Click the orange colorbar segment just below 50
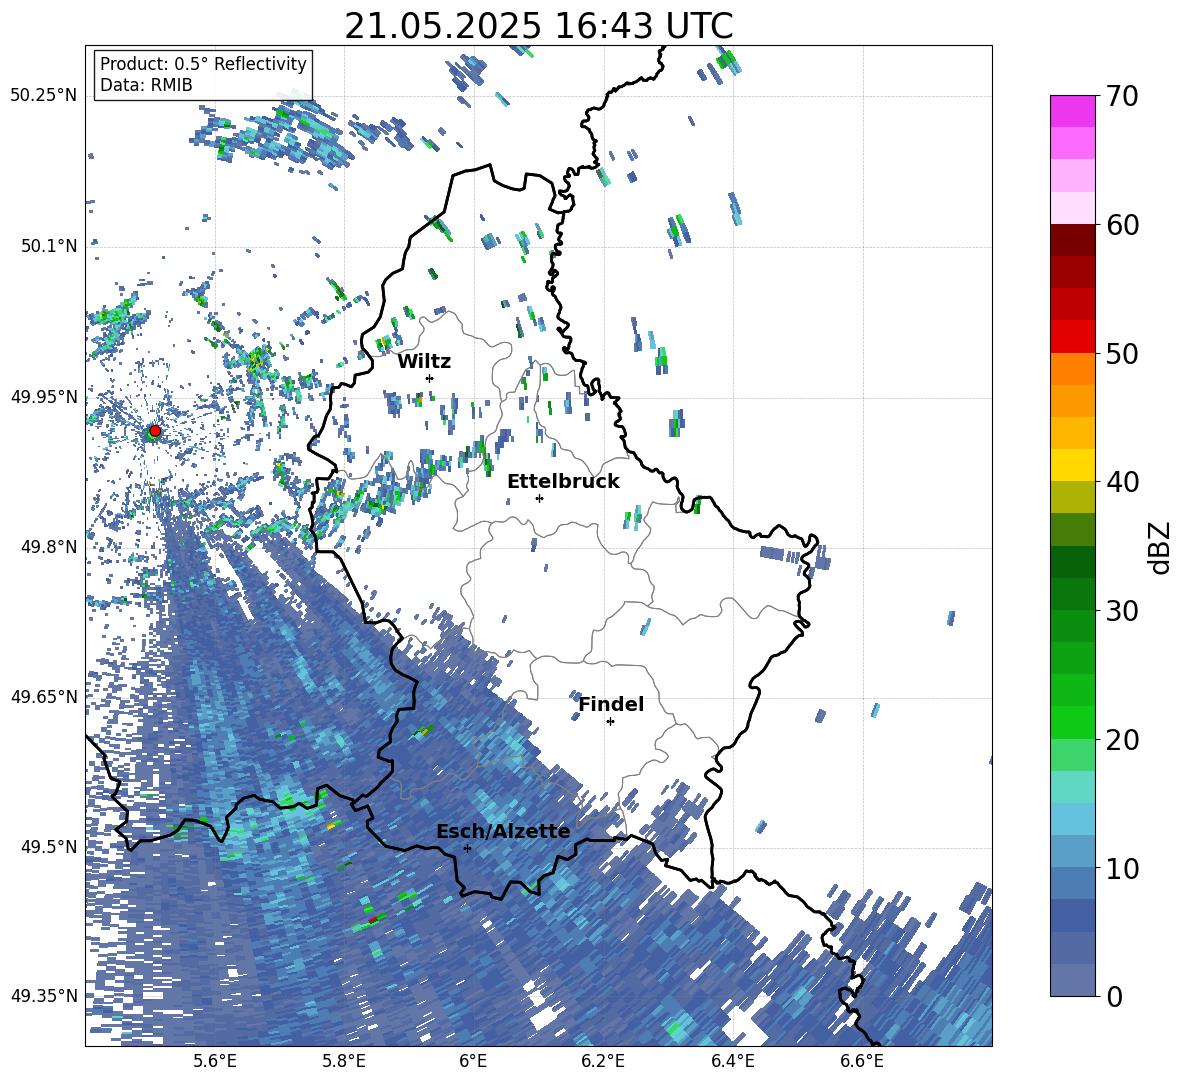 [1072, 368]
